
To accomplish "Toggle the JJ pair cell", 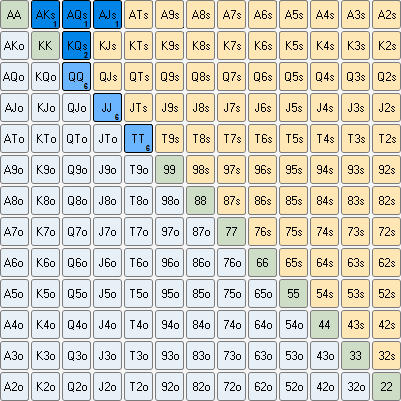I will [108, 108].
